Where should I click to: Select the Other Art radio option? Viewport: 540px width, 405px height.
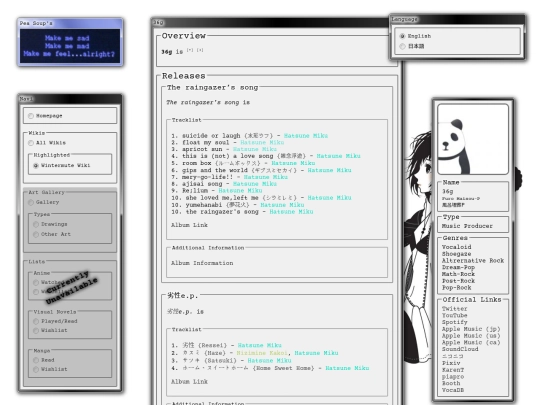[36, 234]
